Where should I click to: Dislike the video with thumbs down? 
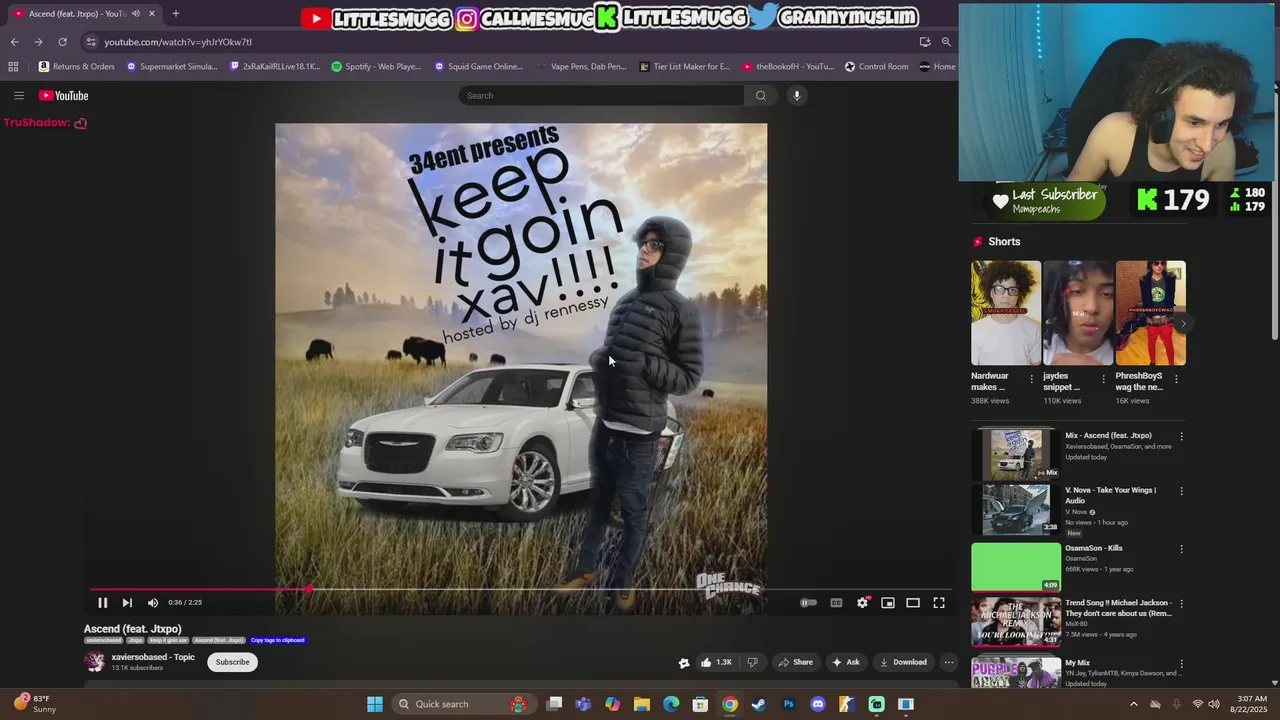pos(753,662)
